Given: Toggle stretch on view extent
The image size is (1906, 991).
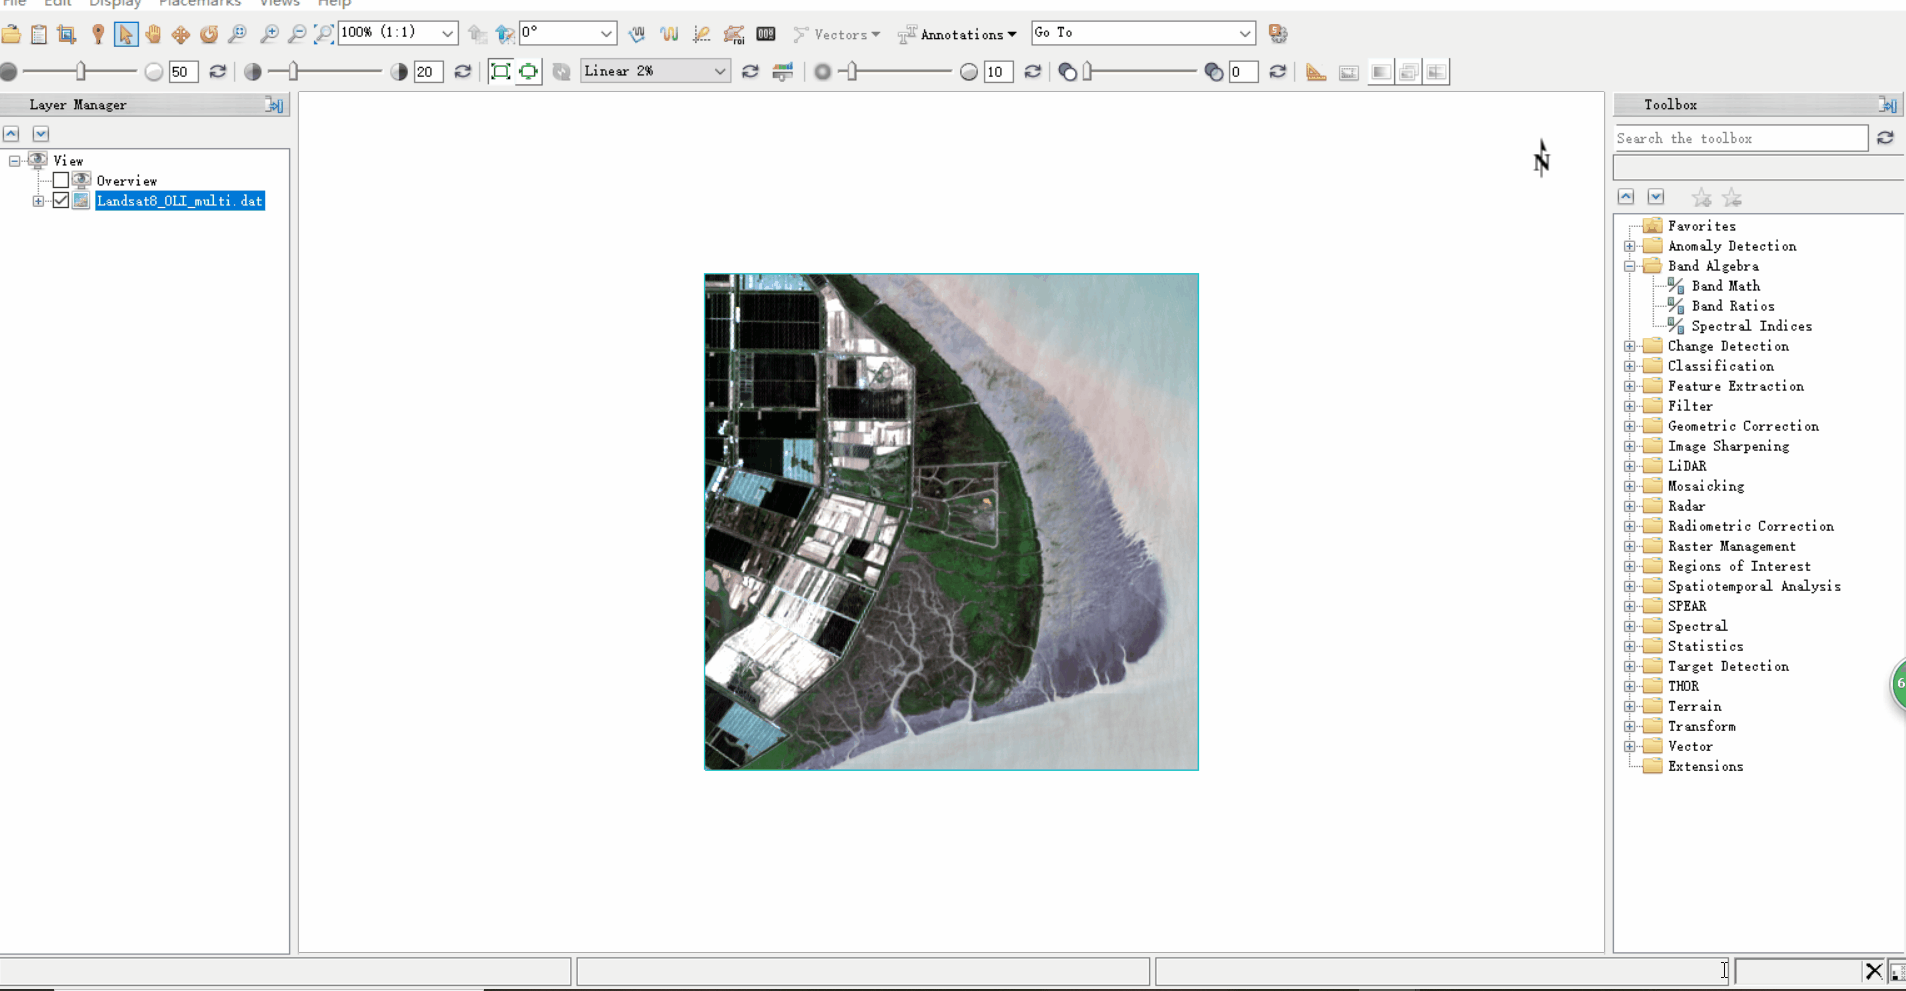Looking at the screenshot, I should 528,72.
